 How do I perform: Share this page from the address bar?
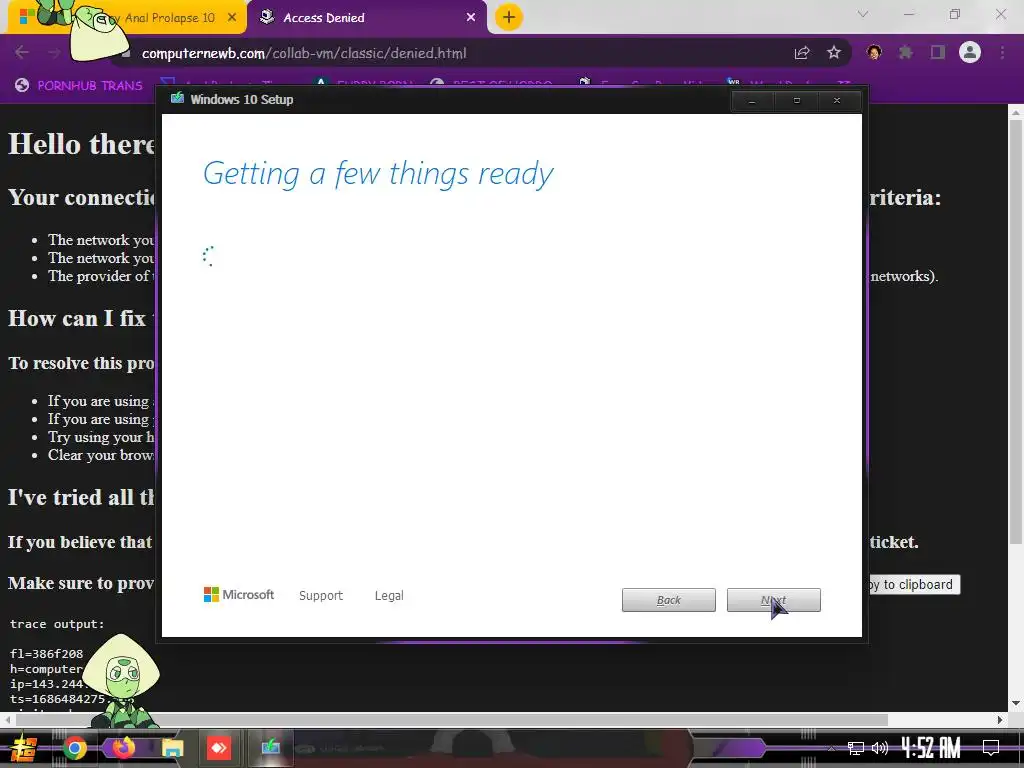pos(802,53)
